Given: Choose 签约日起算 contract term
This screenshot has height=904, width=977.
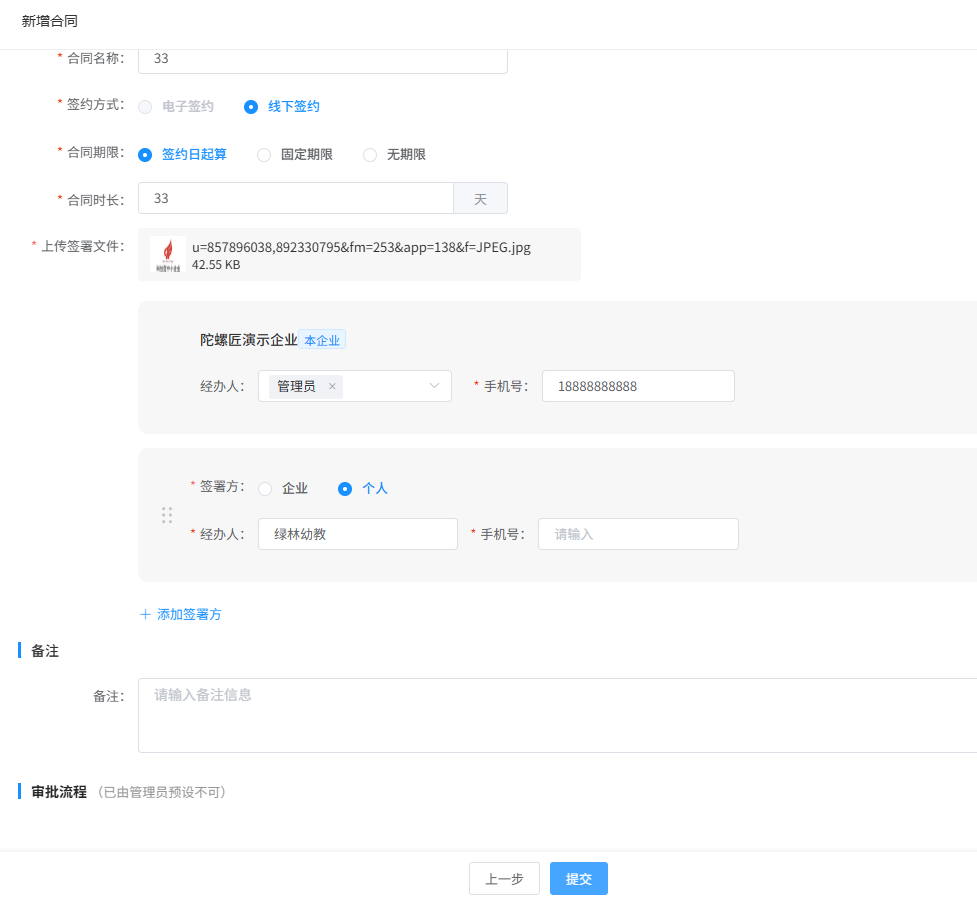Looking at the screenshot, I should [x=146, y=154].
